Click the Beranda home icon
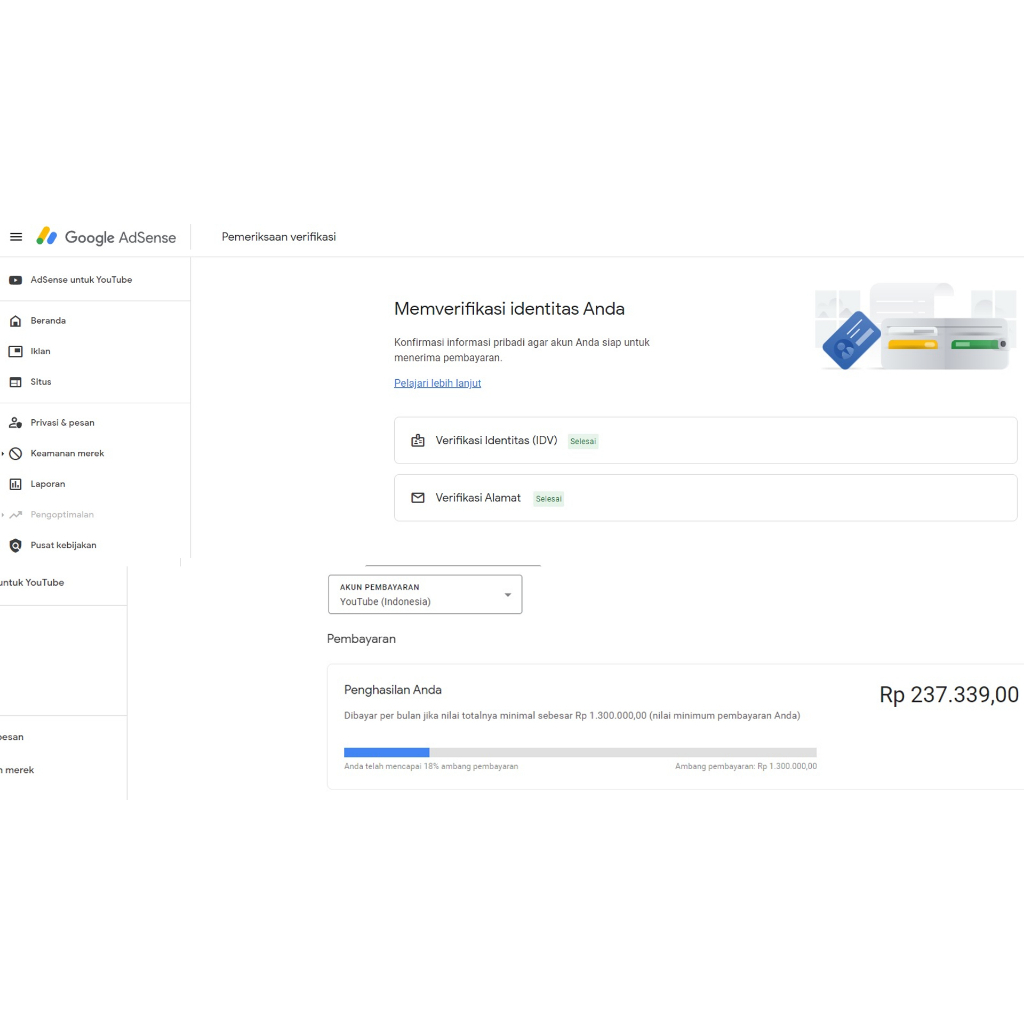Screen dimensions: 1024x1024 tap(16, 321)
